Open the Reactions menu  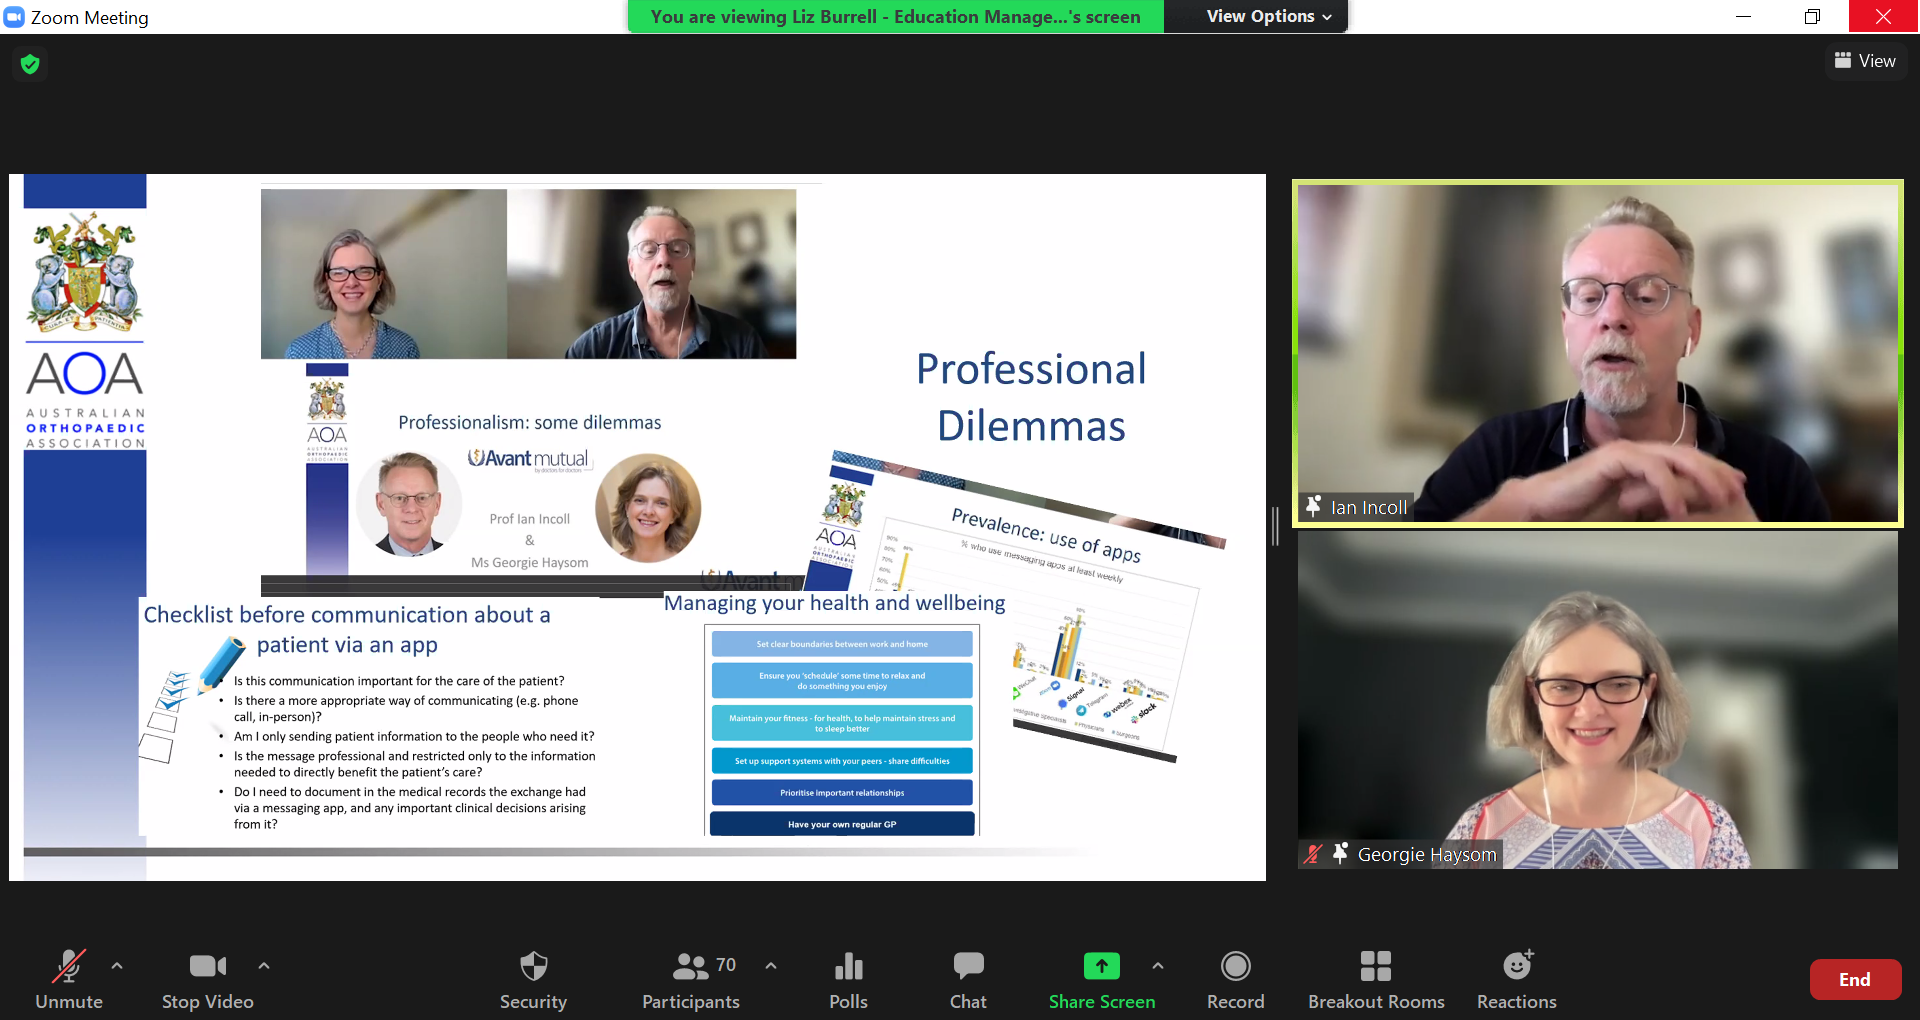pyautogui.click(x=1517, y=979)
